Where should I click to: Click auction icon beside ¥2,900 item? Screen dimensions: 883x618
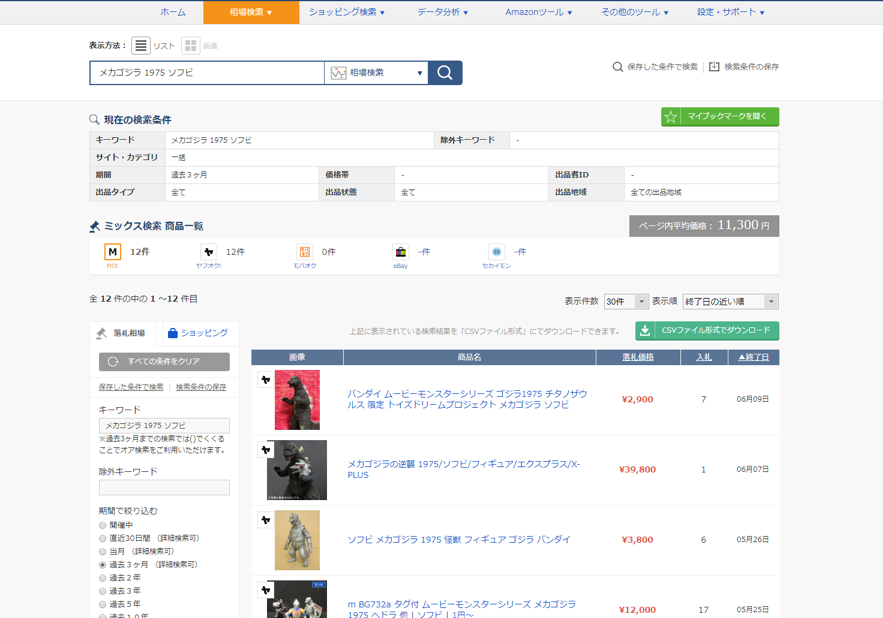pos(266,380)
